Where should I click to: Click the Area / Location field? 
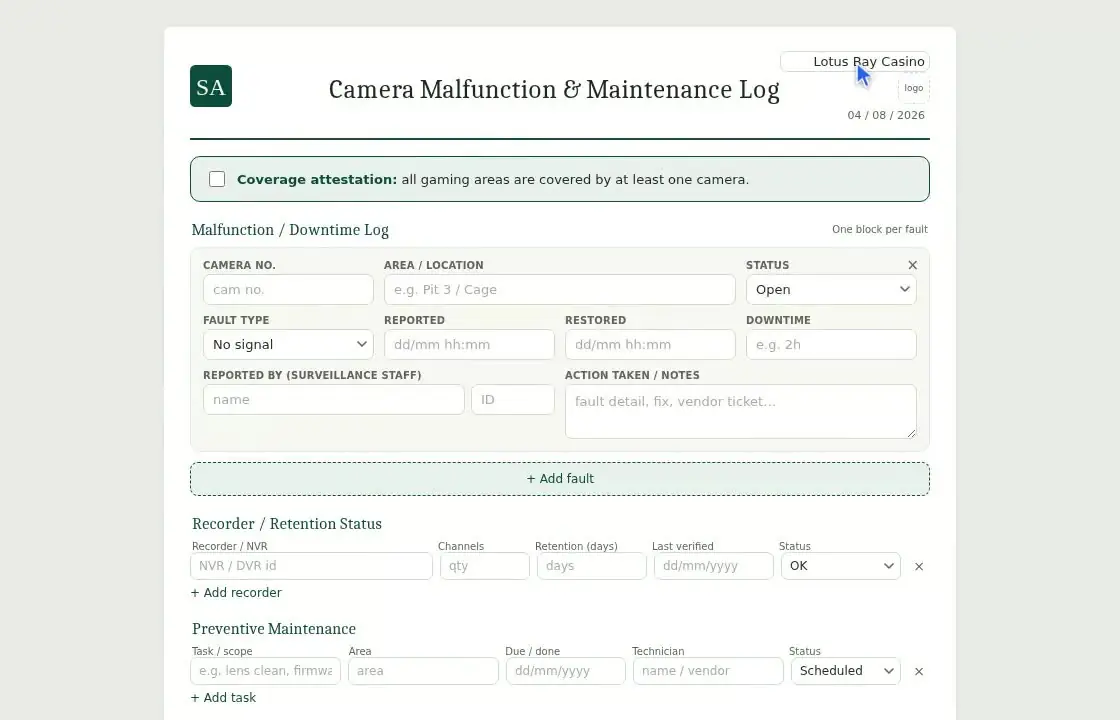[x=559, y=289]
